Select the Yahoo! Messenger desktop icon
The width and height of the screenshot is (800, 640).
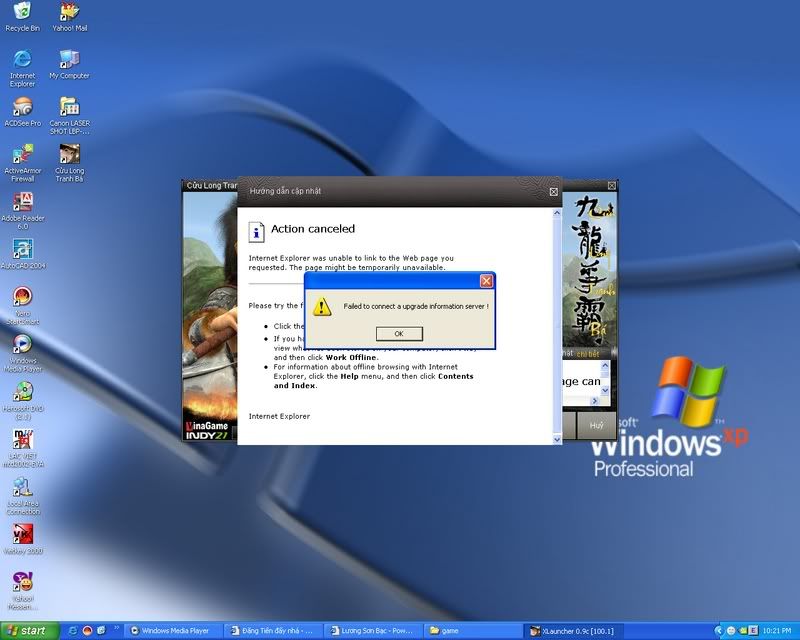[22, 590]
